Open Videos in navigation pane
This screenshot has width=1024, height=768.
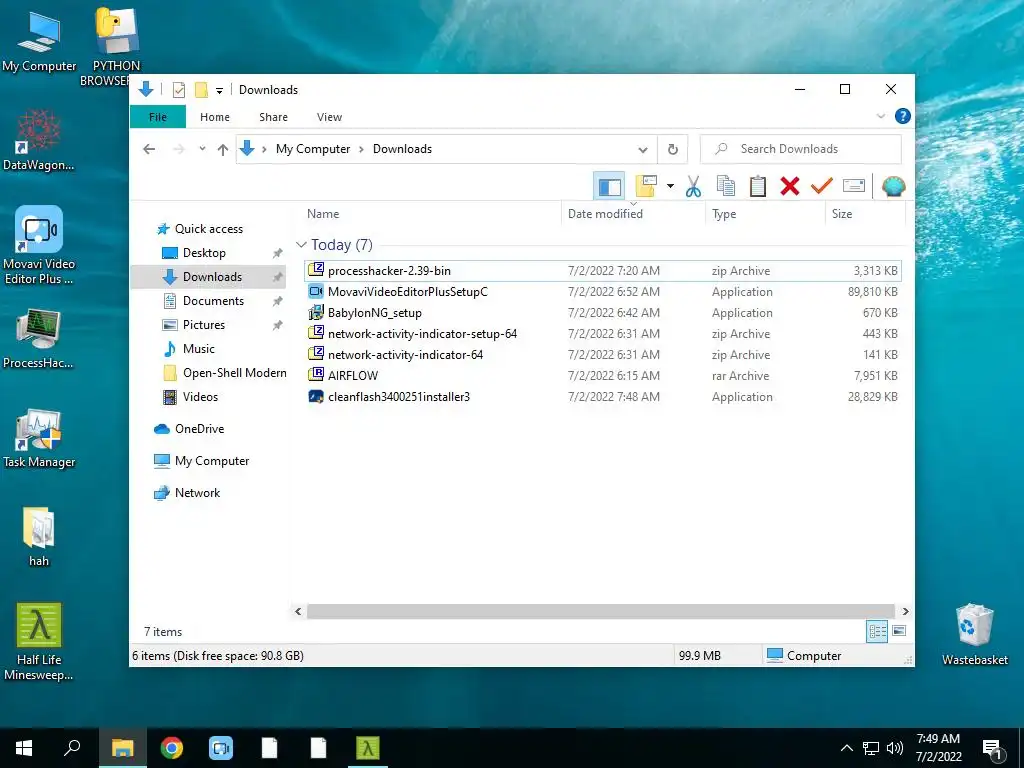(x=200, y=396)
